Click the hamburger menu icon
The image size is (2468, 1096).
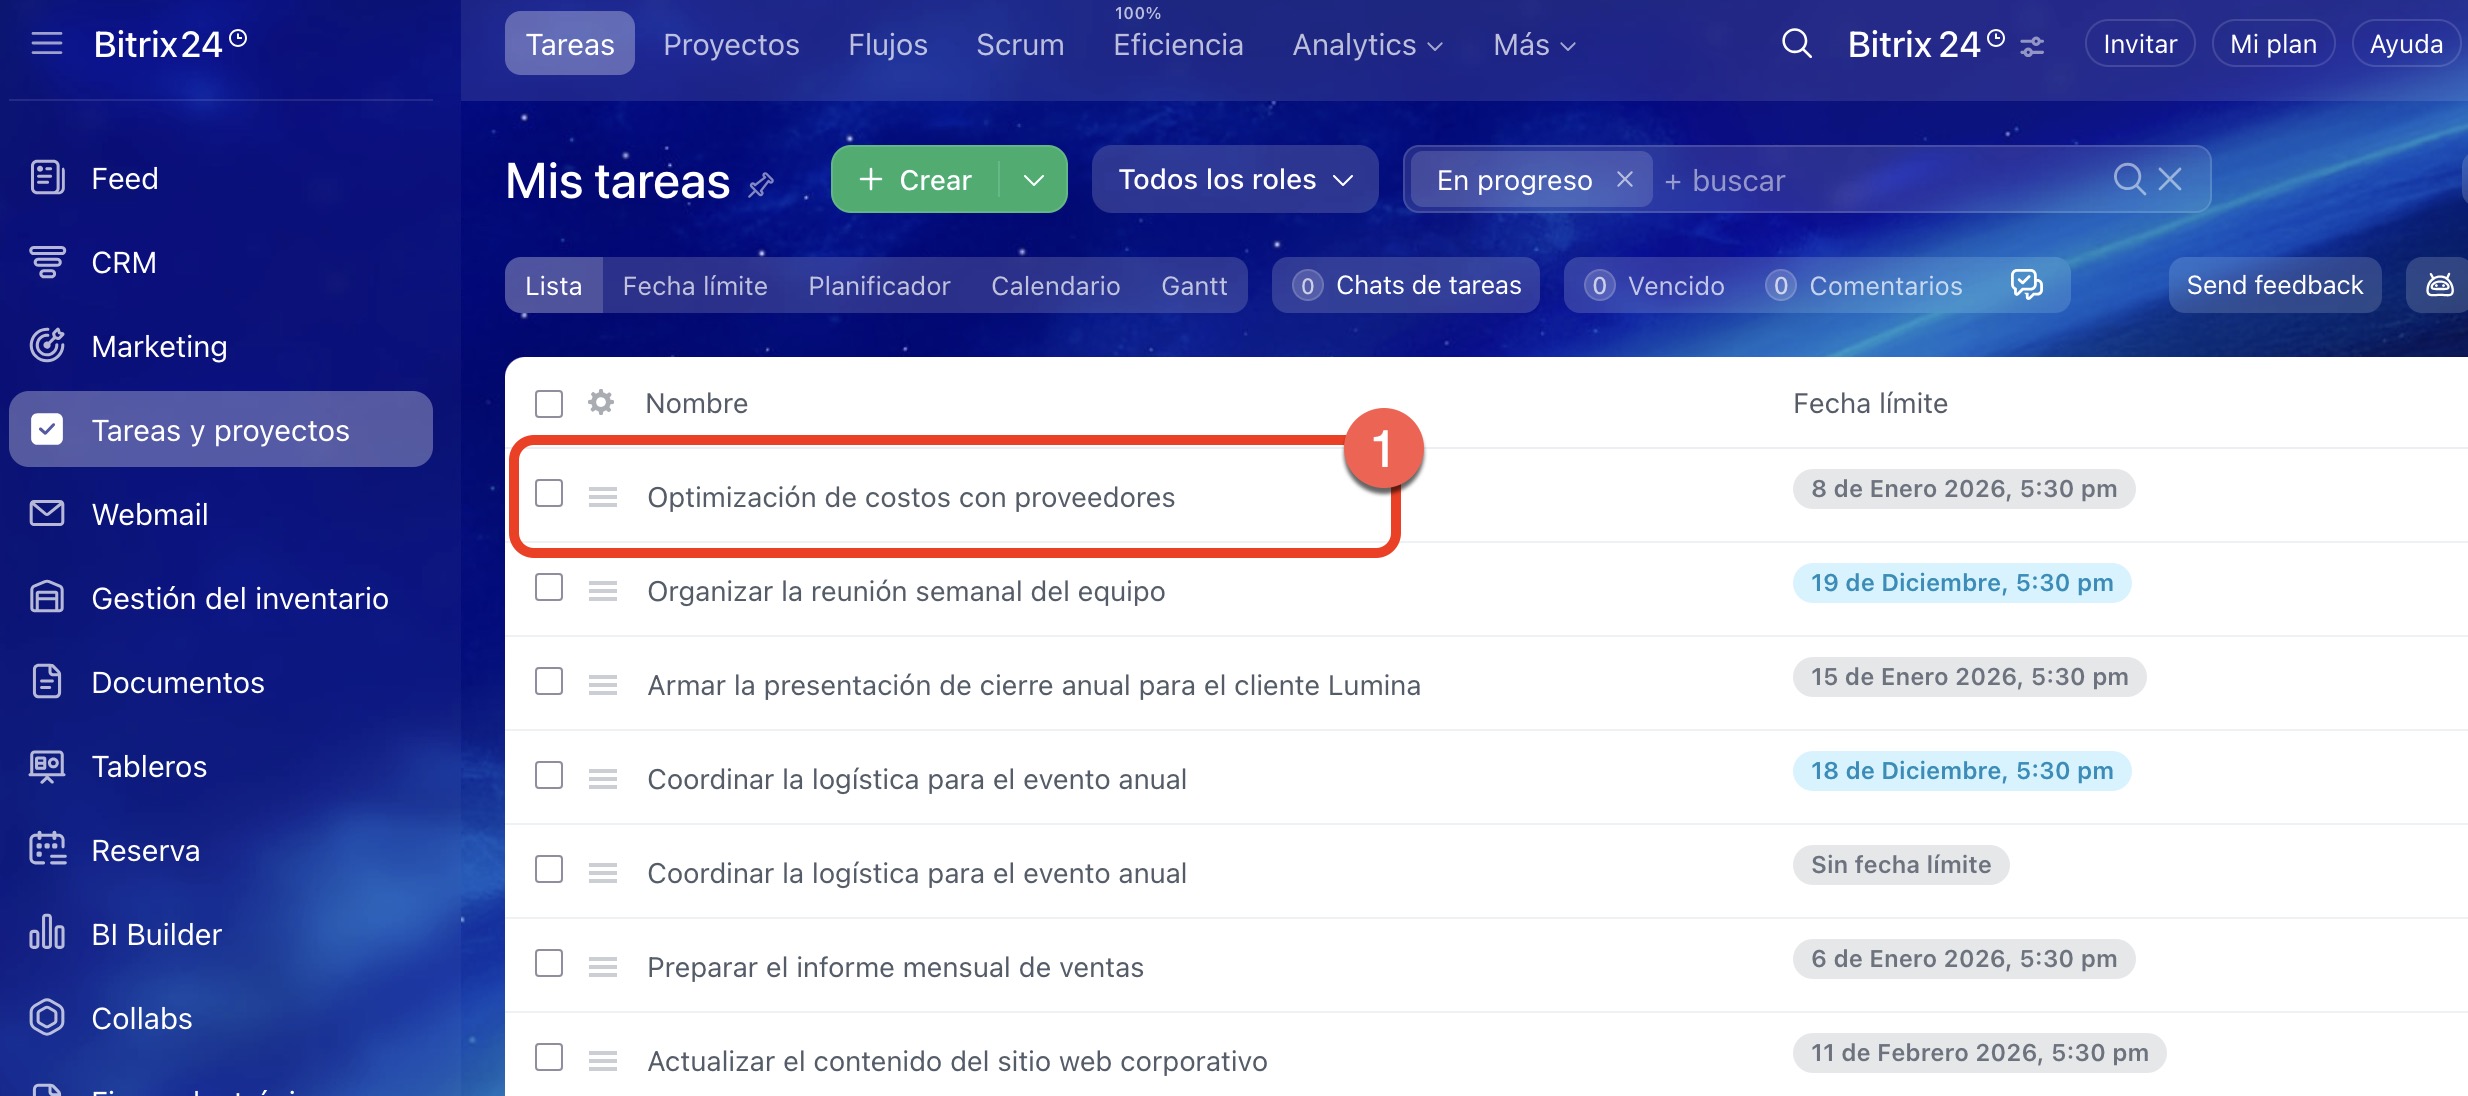[x=46, y=44]
